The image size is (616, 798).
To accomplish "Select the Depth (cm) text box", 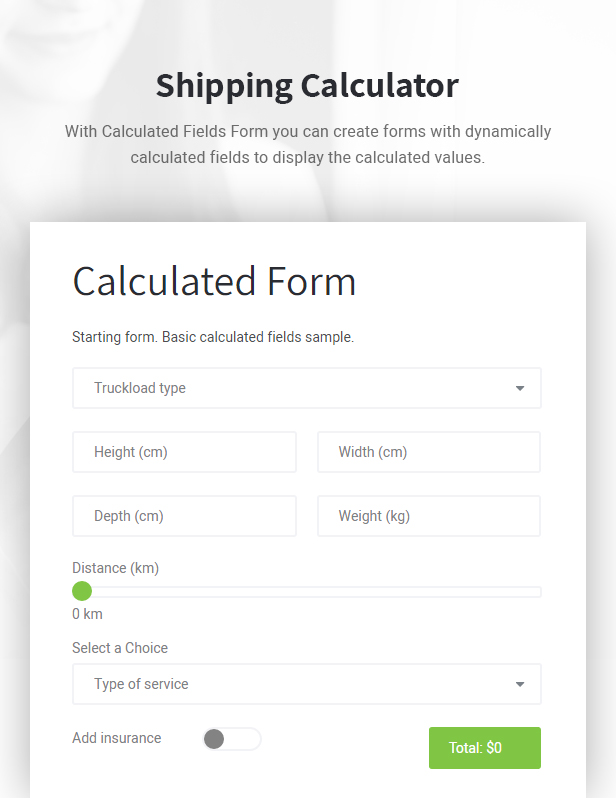I will coord(184,516).
